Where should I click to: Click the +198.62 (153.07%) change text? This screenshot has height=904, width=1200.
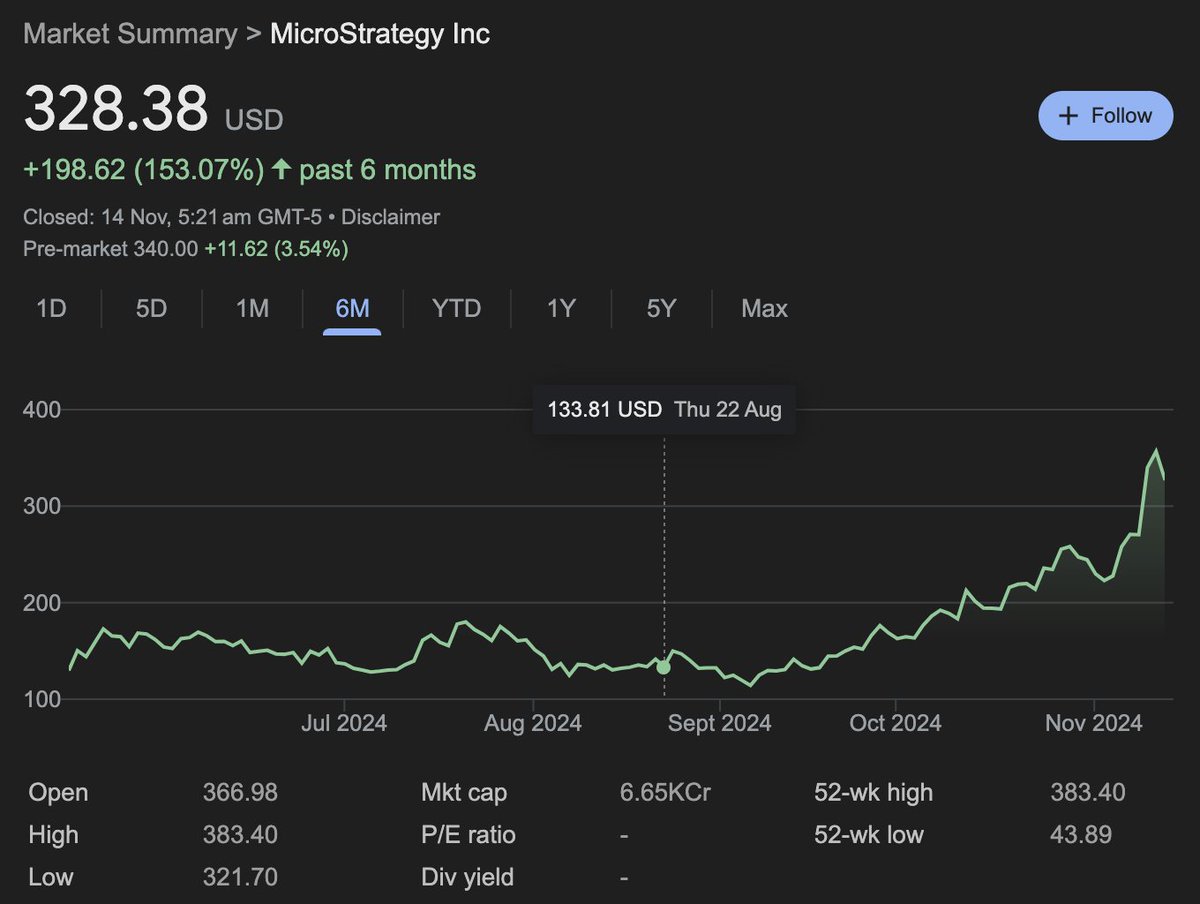(143, 170)
